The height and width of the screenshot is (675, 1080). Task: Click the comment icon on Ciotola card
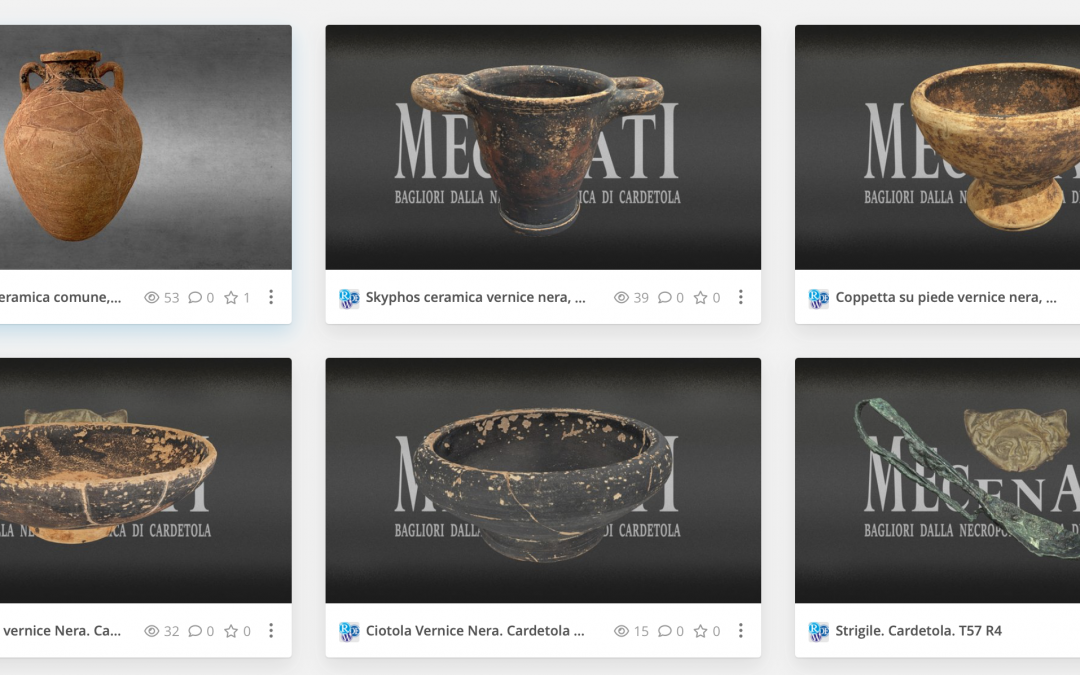click(664, 631)
